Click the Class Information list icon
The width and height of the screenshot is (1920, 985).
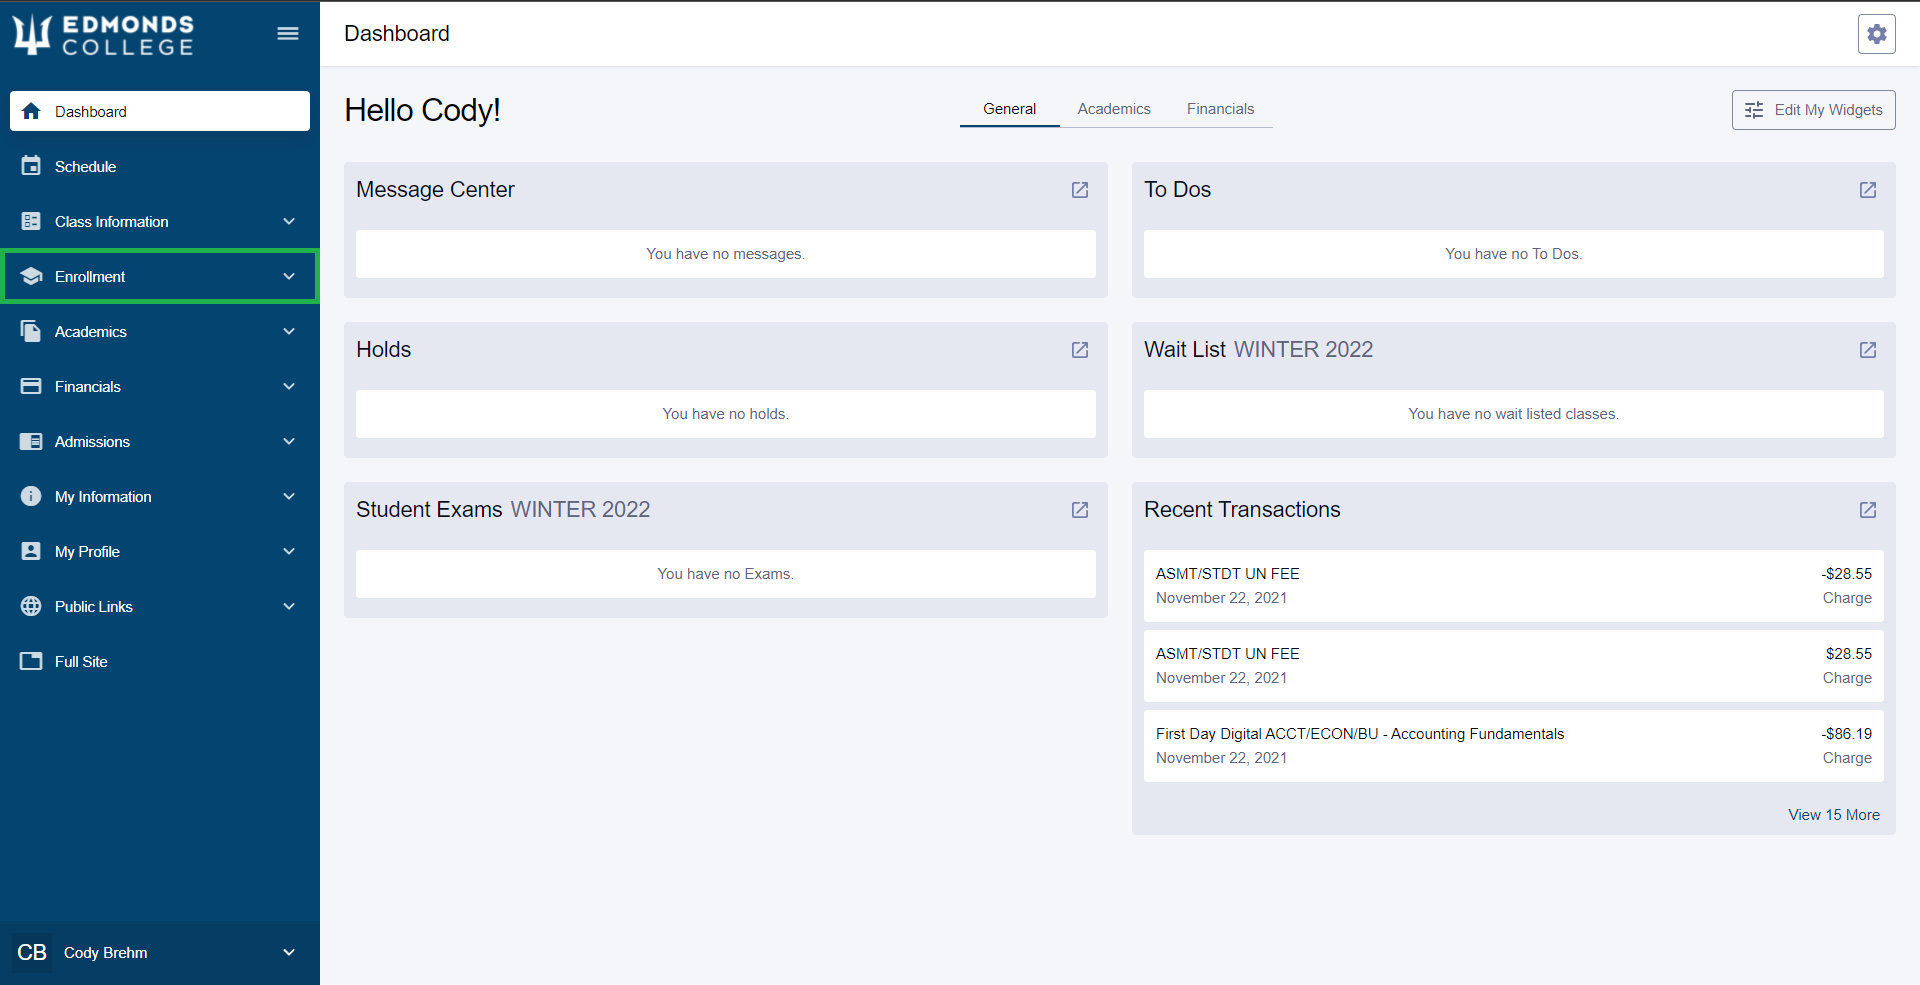pyautogui.click(x=31, y=221)
